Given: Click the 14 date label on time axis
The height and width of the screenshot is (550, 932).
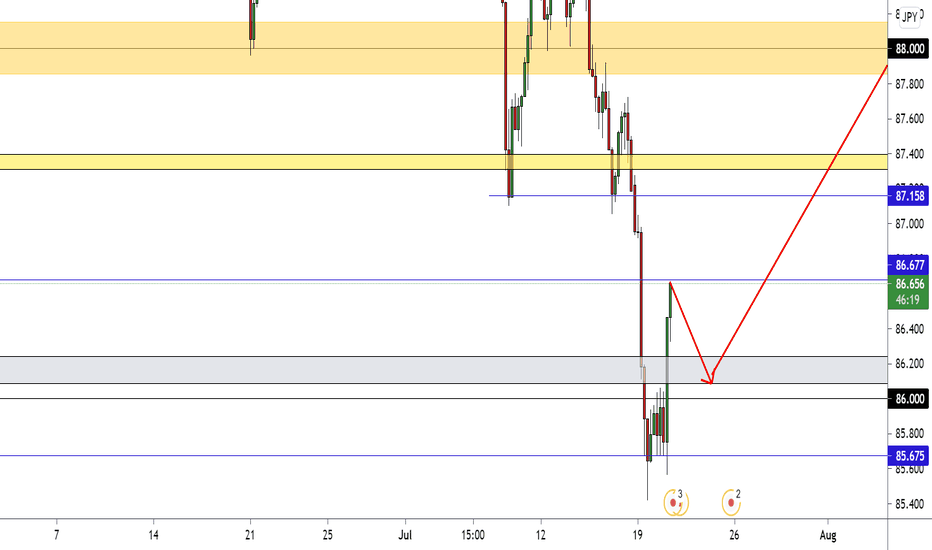Looking at the screenshot, I should (153, 535).
